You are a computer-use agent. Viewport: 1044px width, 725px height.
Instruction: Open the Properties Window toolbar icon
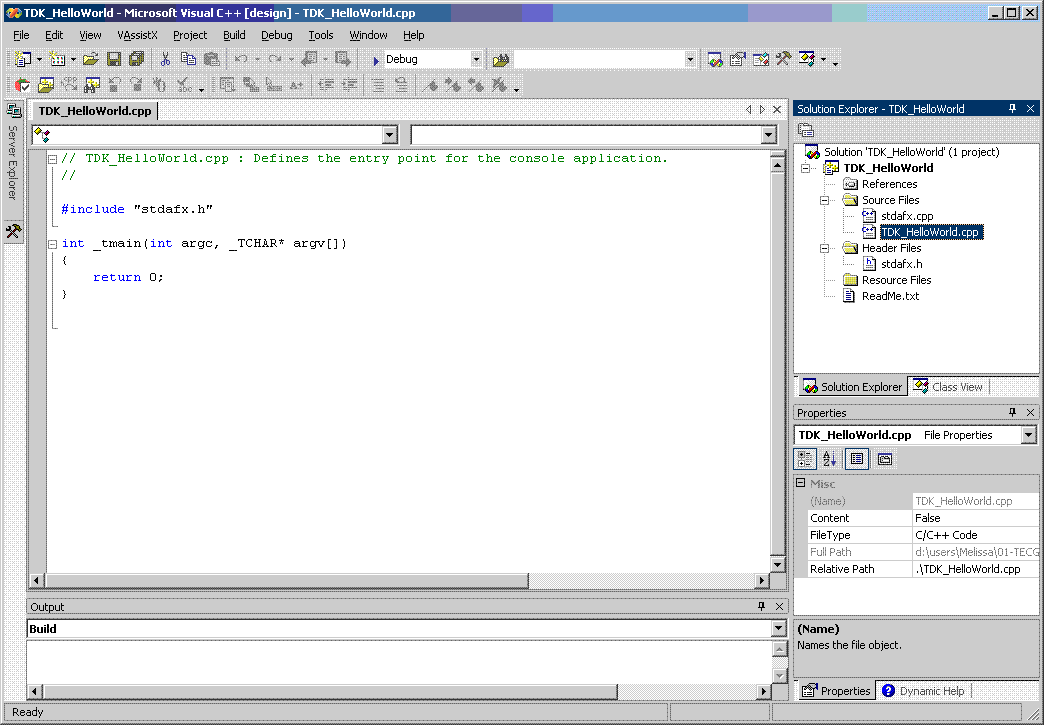click(738, 59)
